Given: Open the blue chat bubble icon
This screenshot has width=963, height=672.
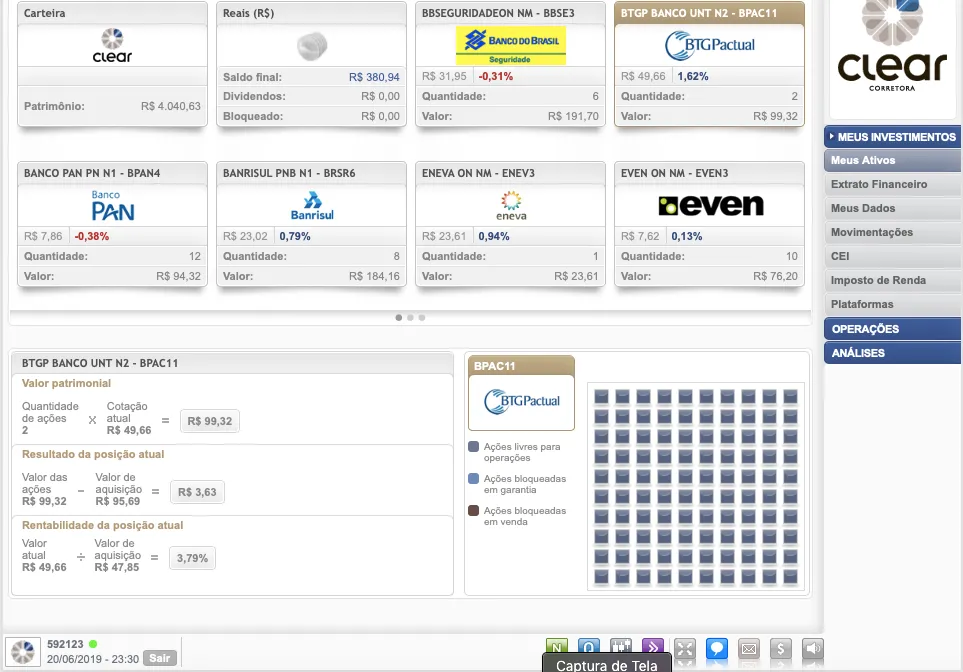Looking at the screenshot, I should (716, 648).
